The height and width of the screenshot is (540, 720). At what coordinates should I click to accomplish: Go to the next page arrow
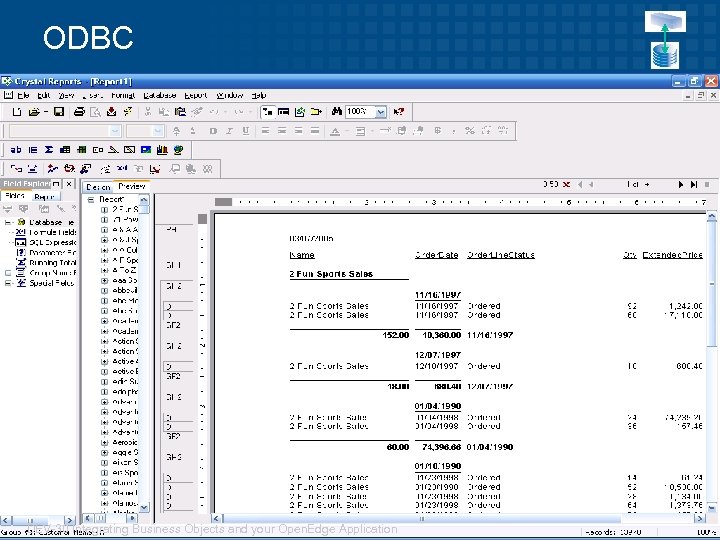click(681, 184)
